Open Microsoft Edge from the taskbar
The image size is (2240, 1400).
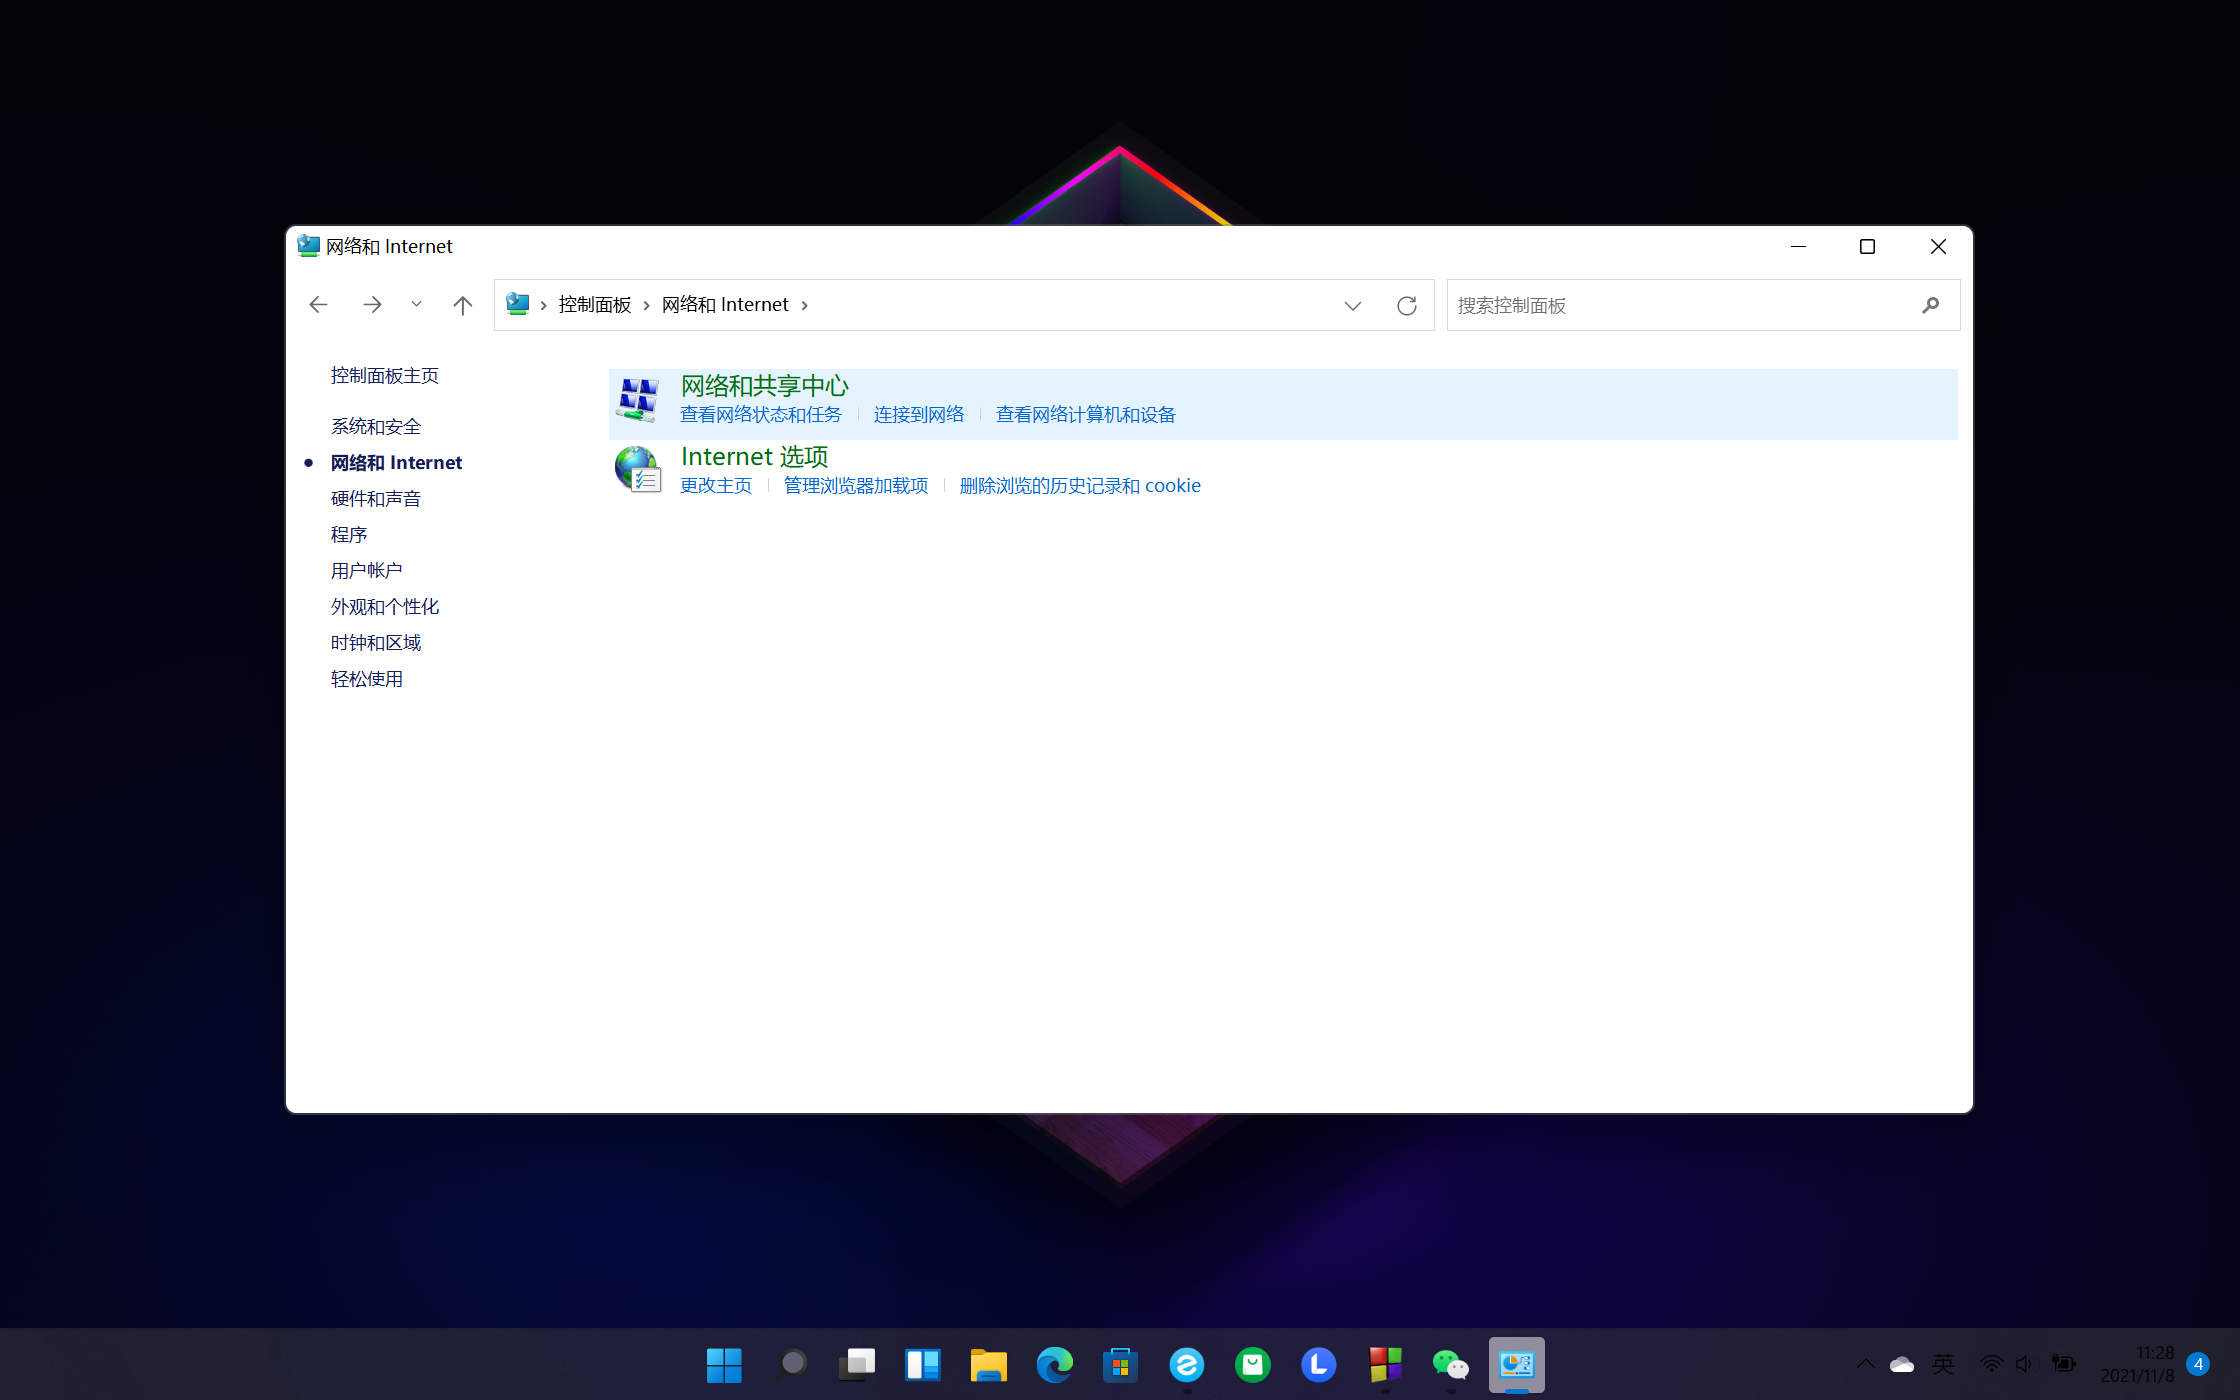[x=1054, y=1364]
